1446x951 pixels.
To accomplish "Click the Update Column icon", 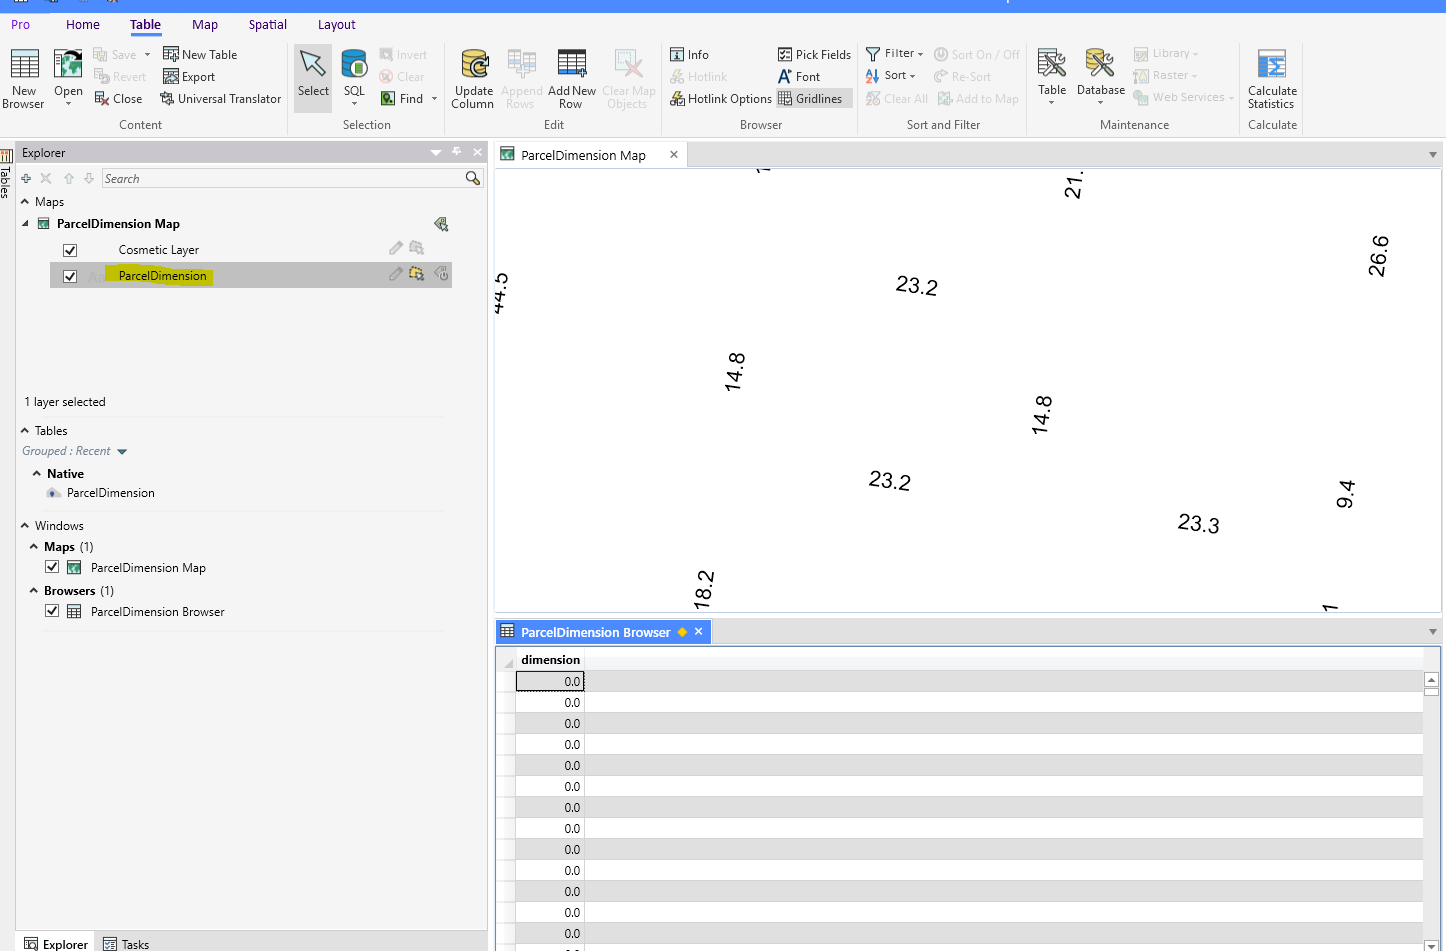I will tap(473, 66).
